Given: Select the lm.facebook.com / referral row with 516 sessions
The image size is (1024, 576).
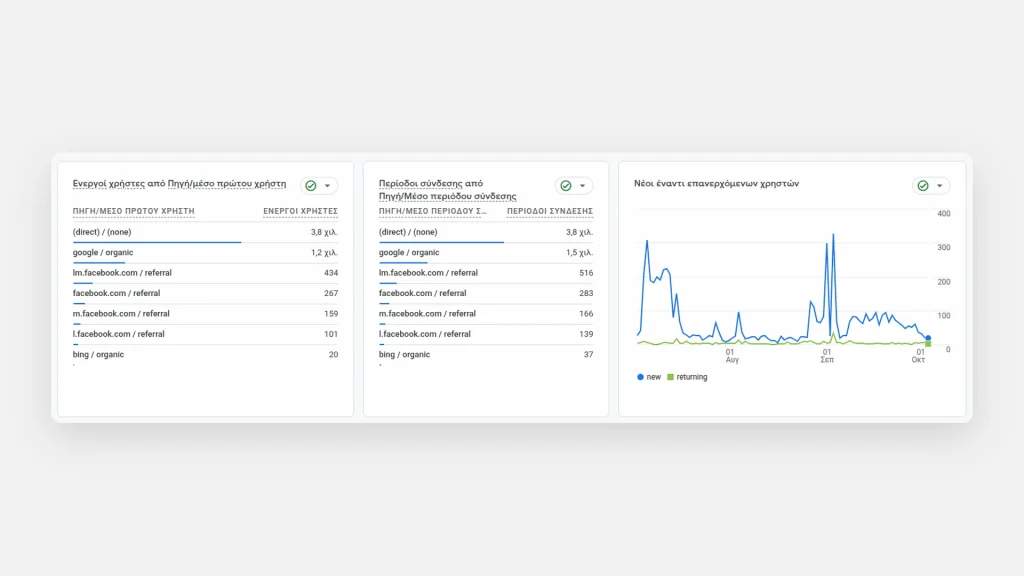Looking at the screenshot, I should (486, 273).
